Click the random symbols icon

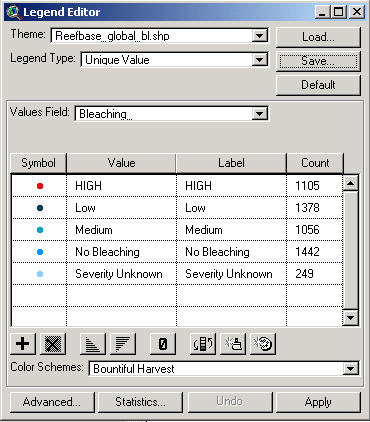point(263,344)
